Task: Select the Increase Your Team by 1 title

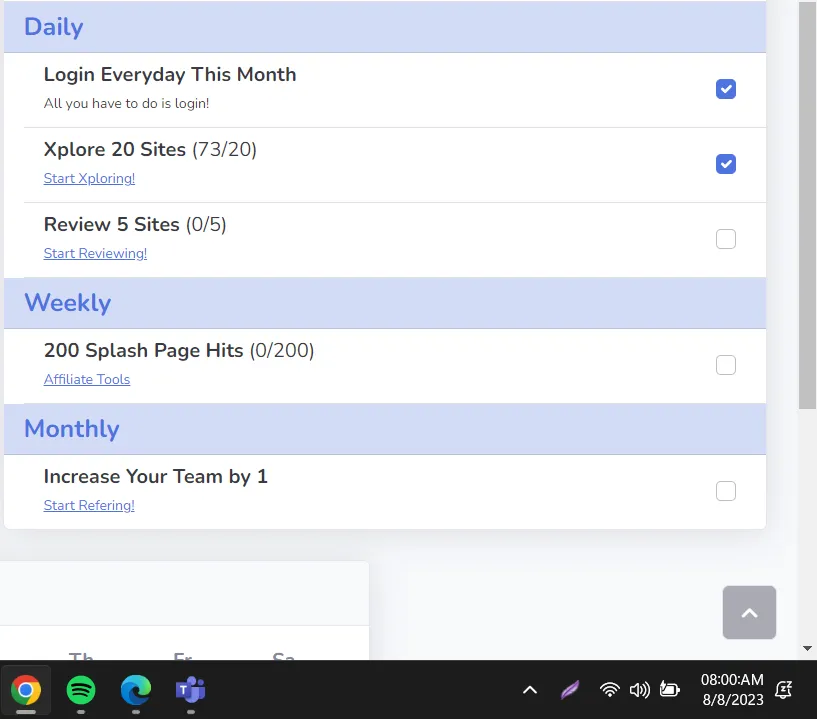Action: tap(156, 477)
